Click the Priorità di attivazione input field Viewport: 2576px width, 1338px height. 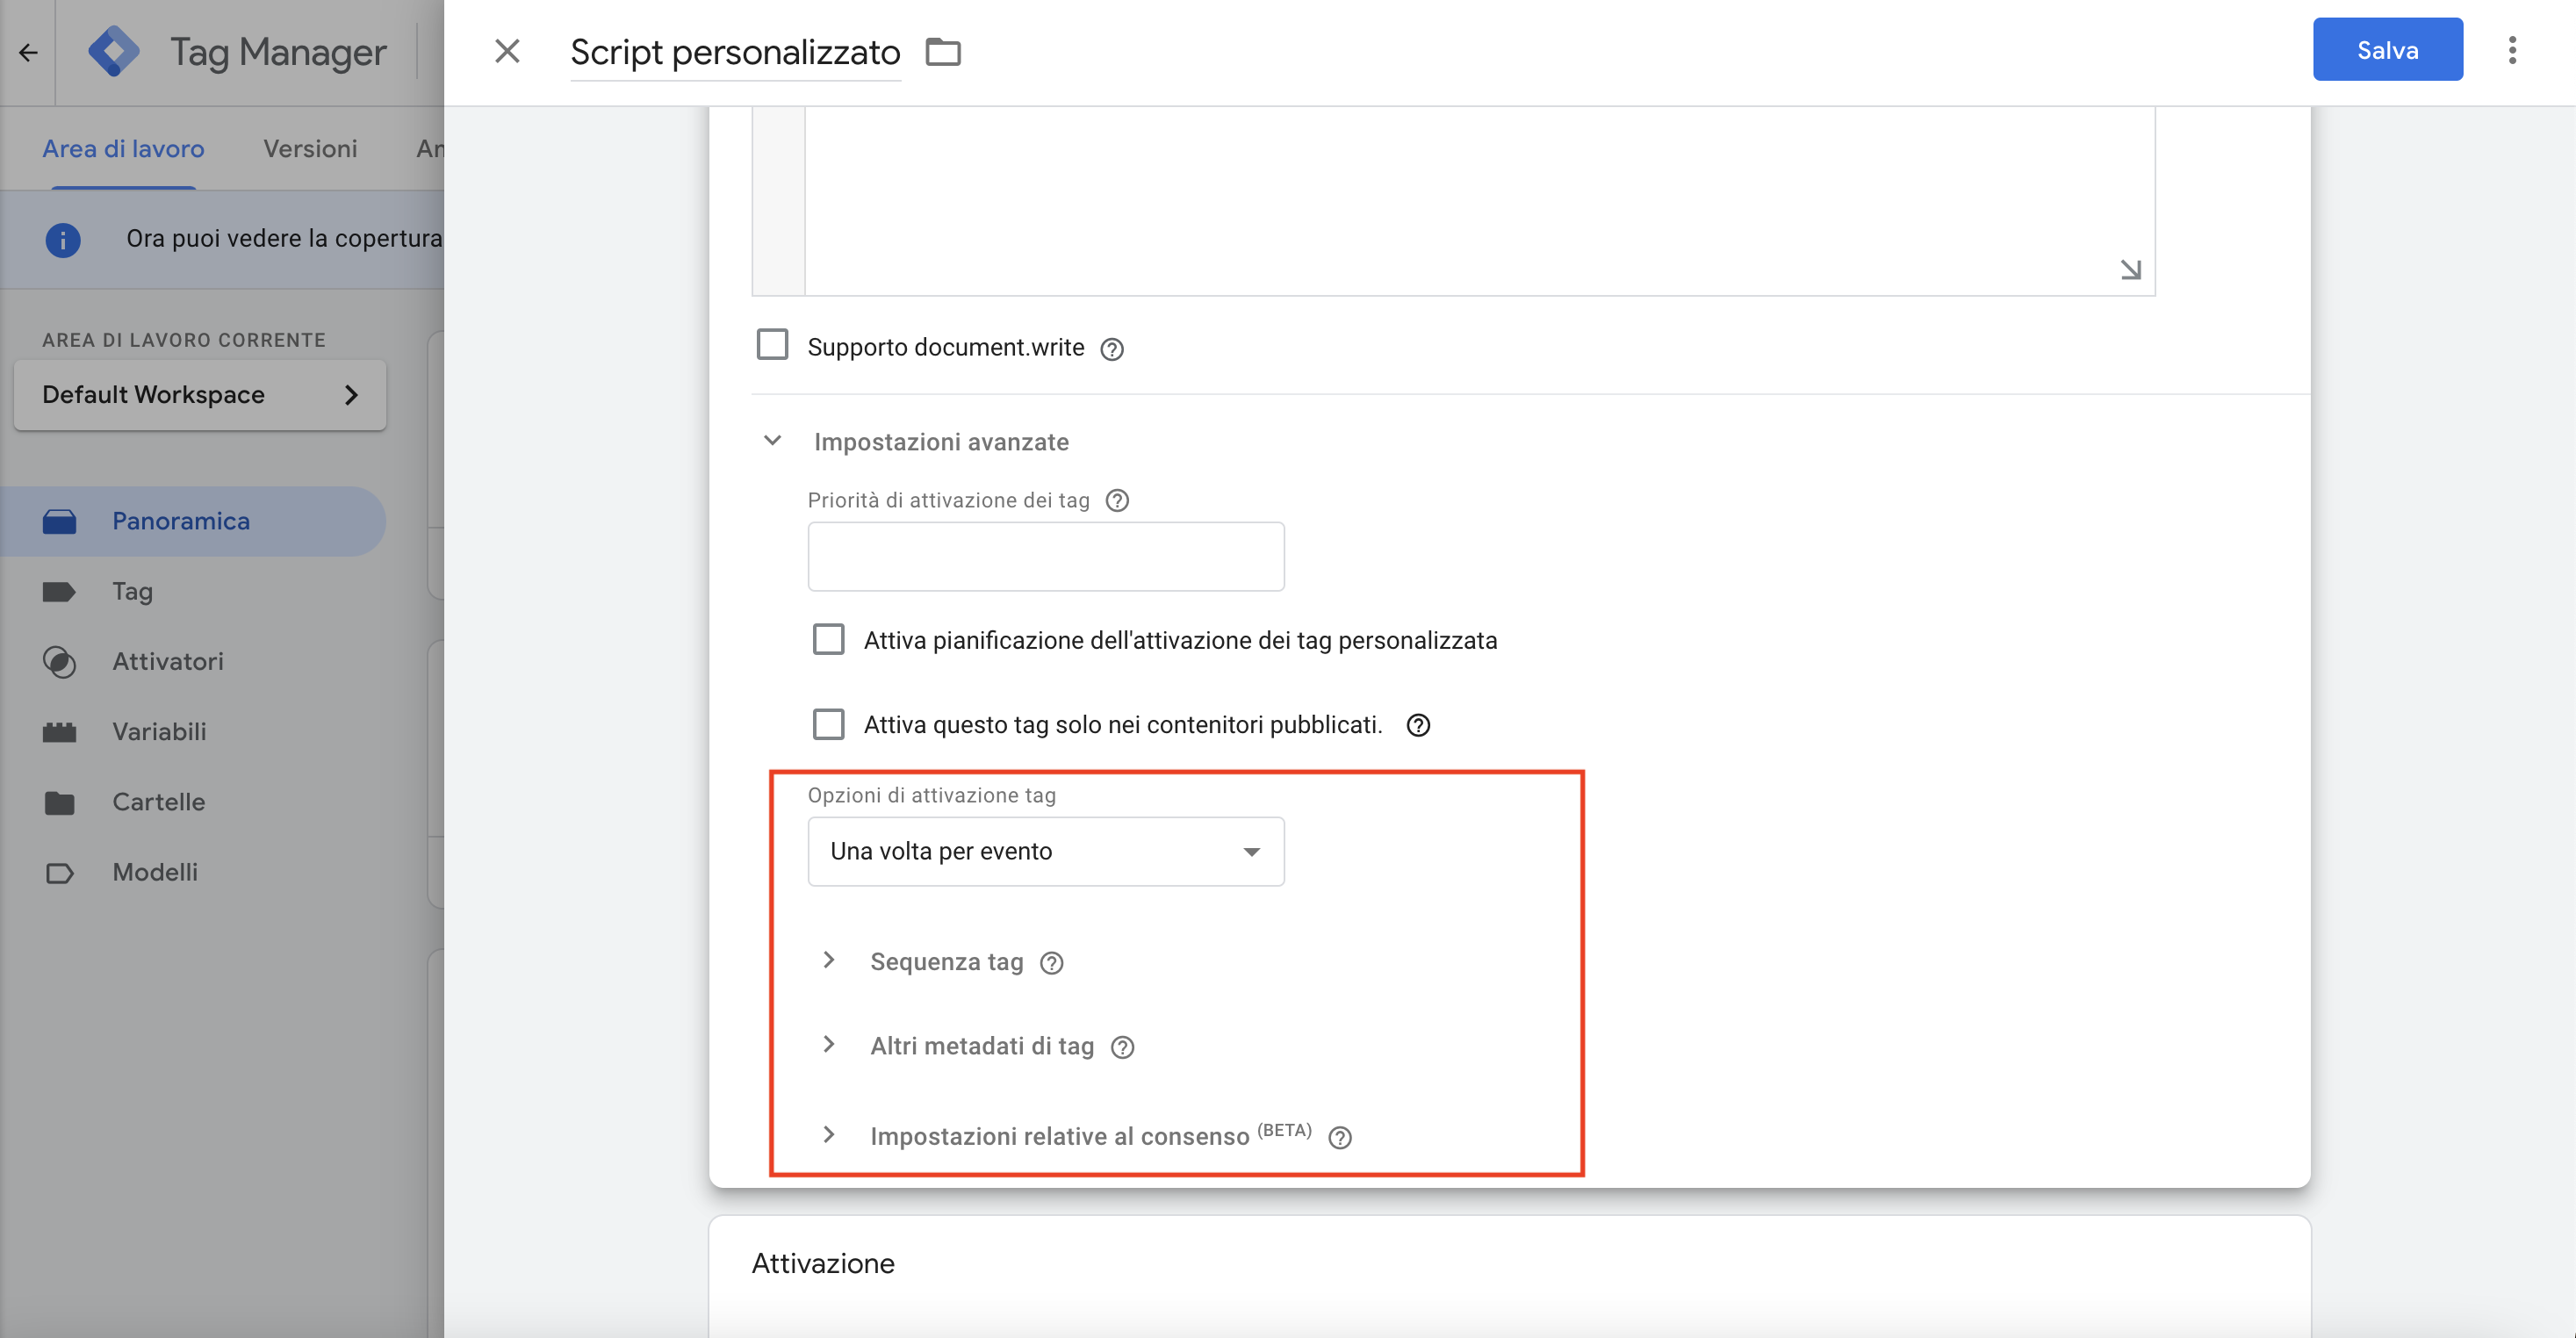click(x=1046, y=556)
